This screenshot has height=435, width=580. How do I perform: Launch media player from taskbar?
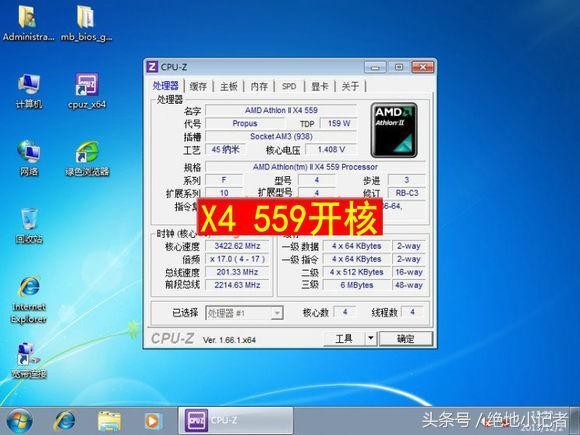click(x=152, y=421)
